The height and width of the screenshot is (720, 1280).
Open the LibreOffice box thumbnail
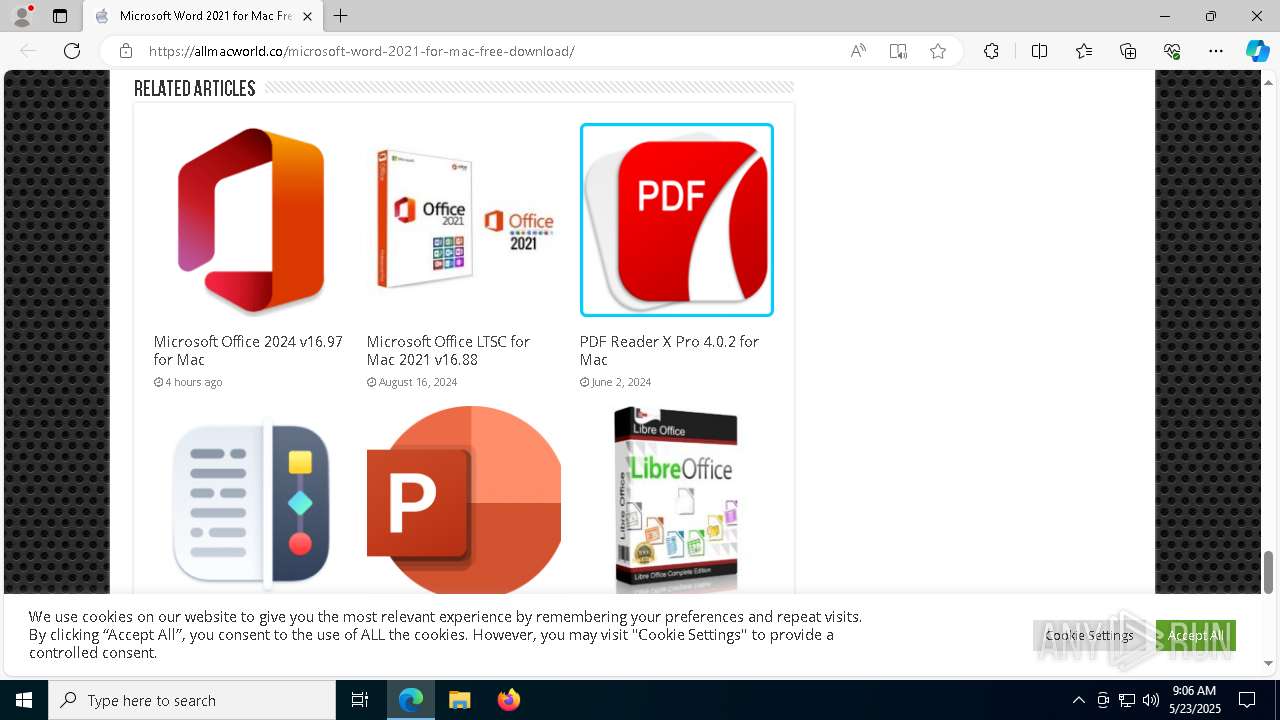pyautogui.click(x=677, y=500)
